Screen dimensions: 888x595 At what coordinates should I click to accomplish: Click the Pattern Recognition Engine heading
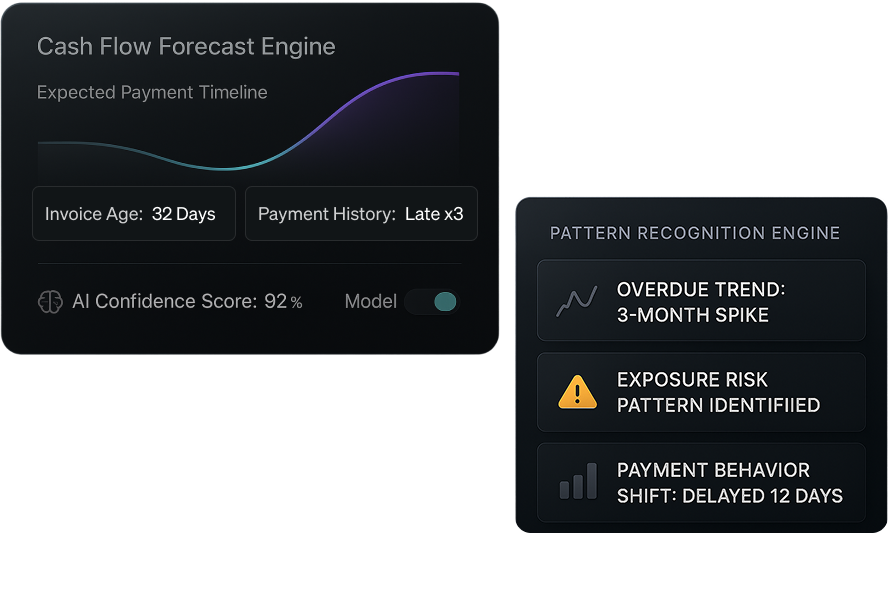coord(695,233)
